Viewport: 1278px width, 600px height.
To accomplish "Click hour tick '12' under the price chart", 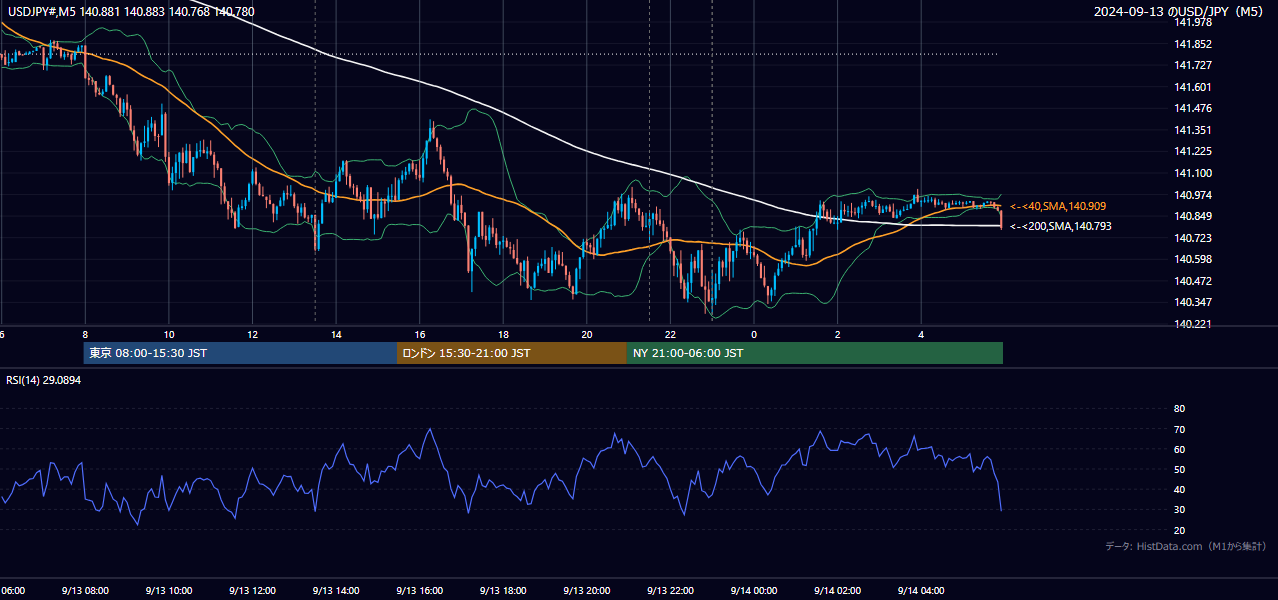I will coord(253,334).
